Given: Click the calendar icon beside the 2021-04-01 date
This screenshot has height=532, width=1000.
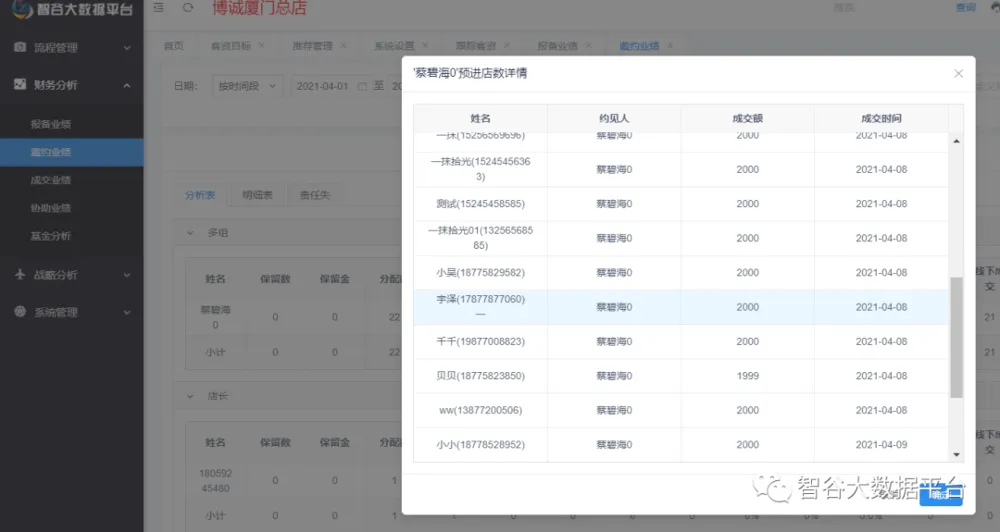Looking at the screenshot, I should 362,86.
